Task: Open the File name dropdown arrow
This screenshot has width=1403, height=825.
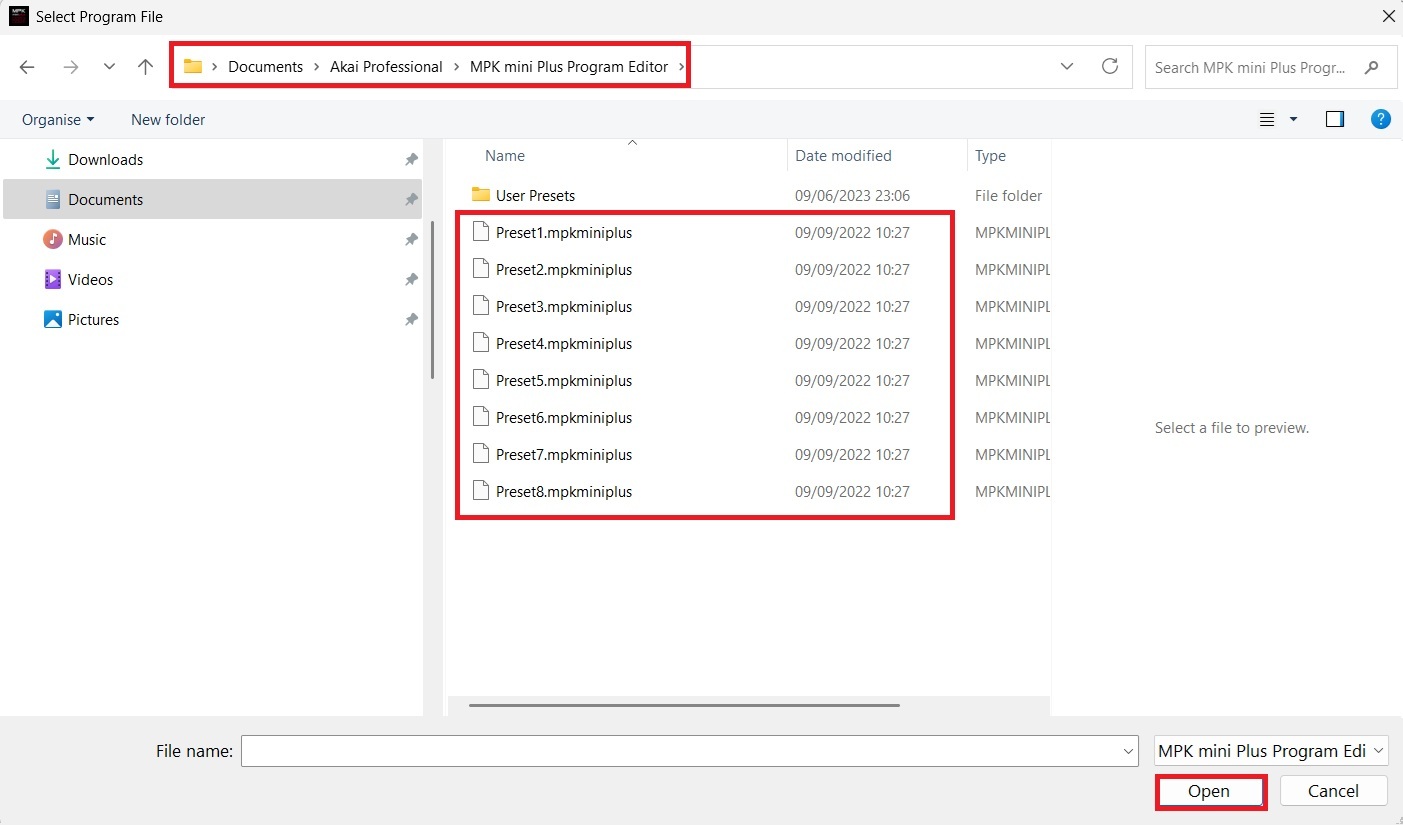Action: coord(1129,750)
